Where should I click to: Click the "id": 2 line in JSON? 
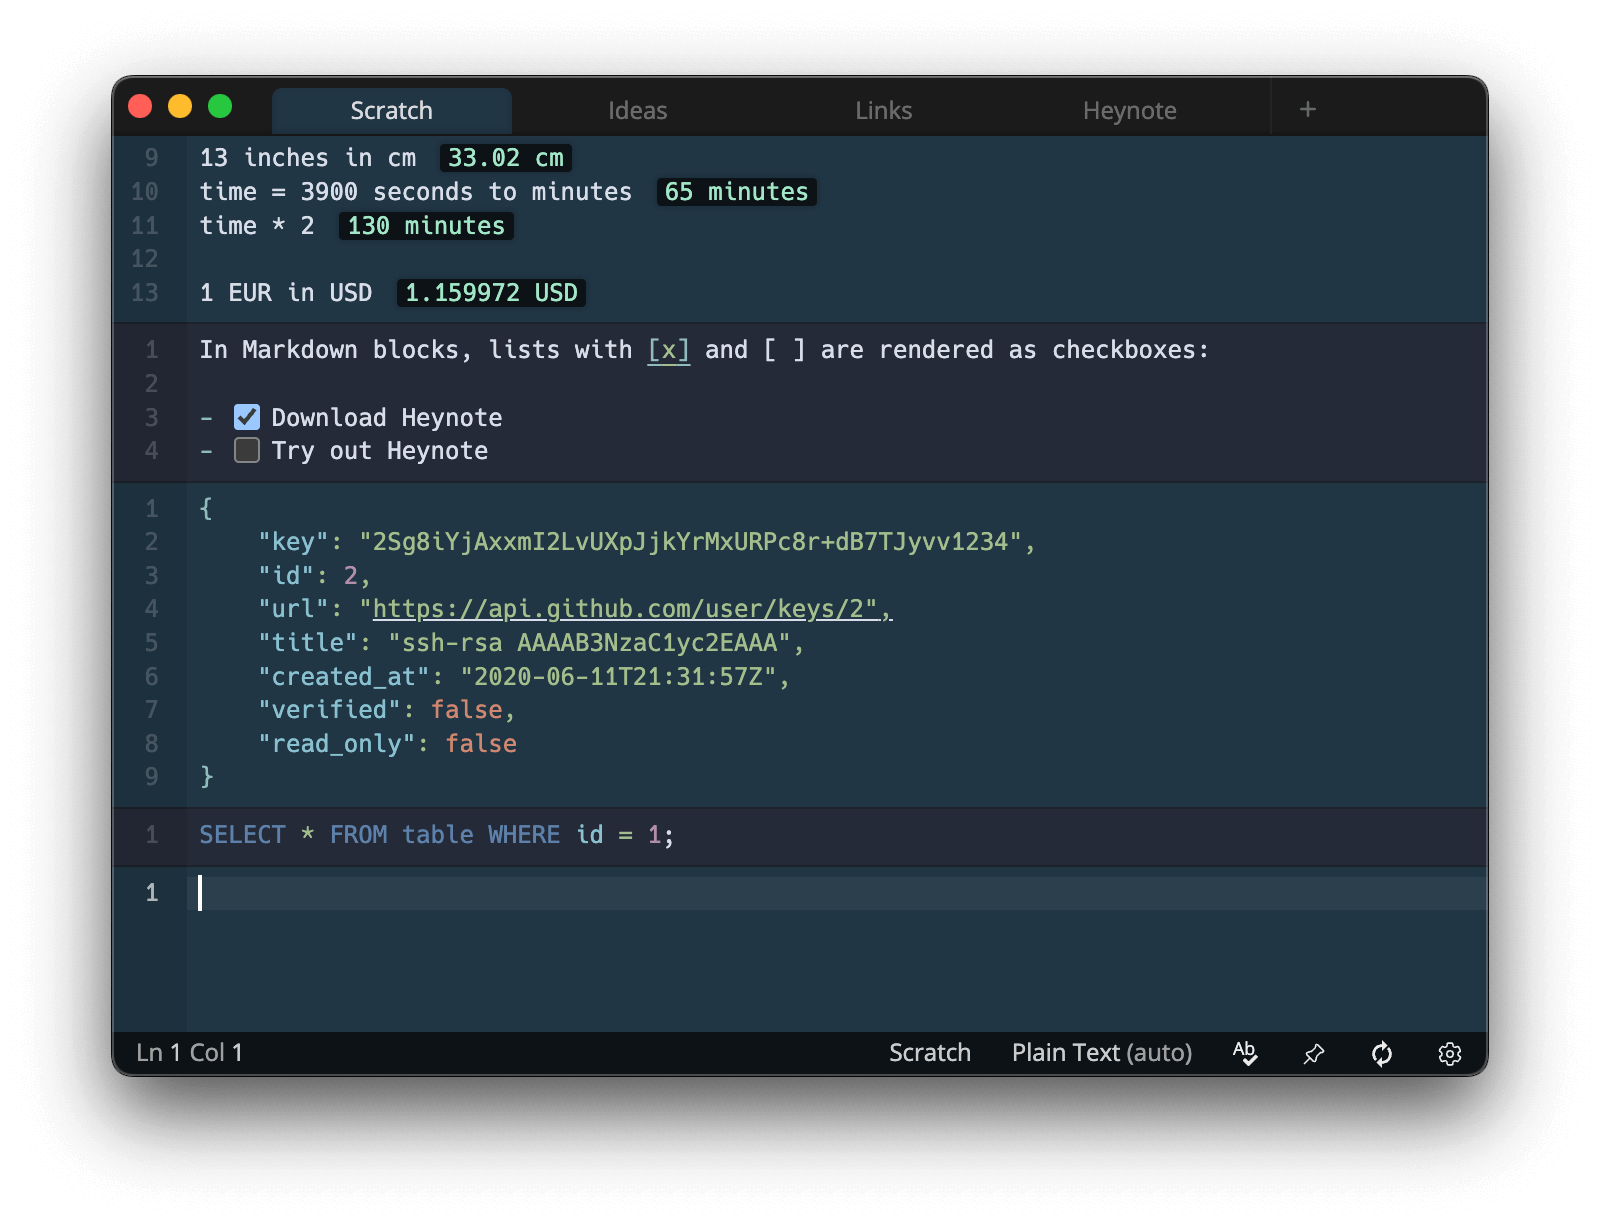coord(314,576)
